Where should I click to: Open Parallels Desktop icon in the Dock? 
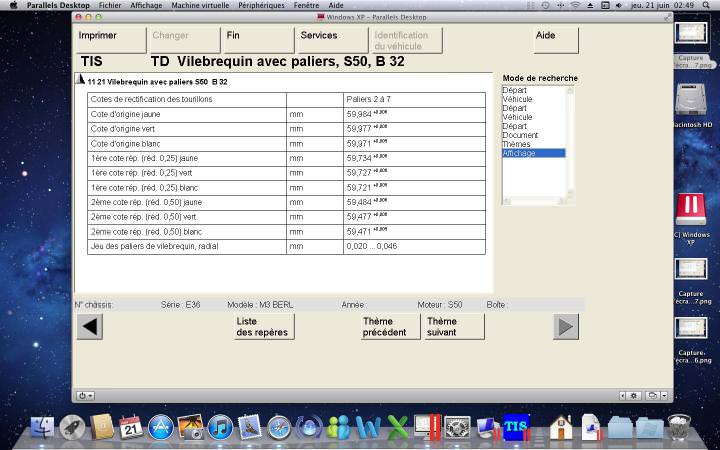[427, 428]
